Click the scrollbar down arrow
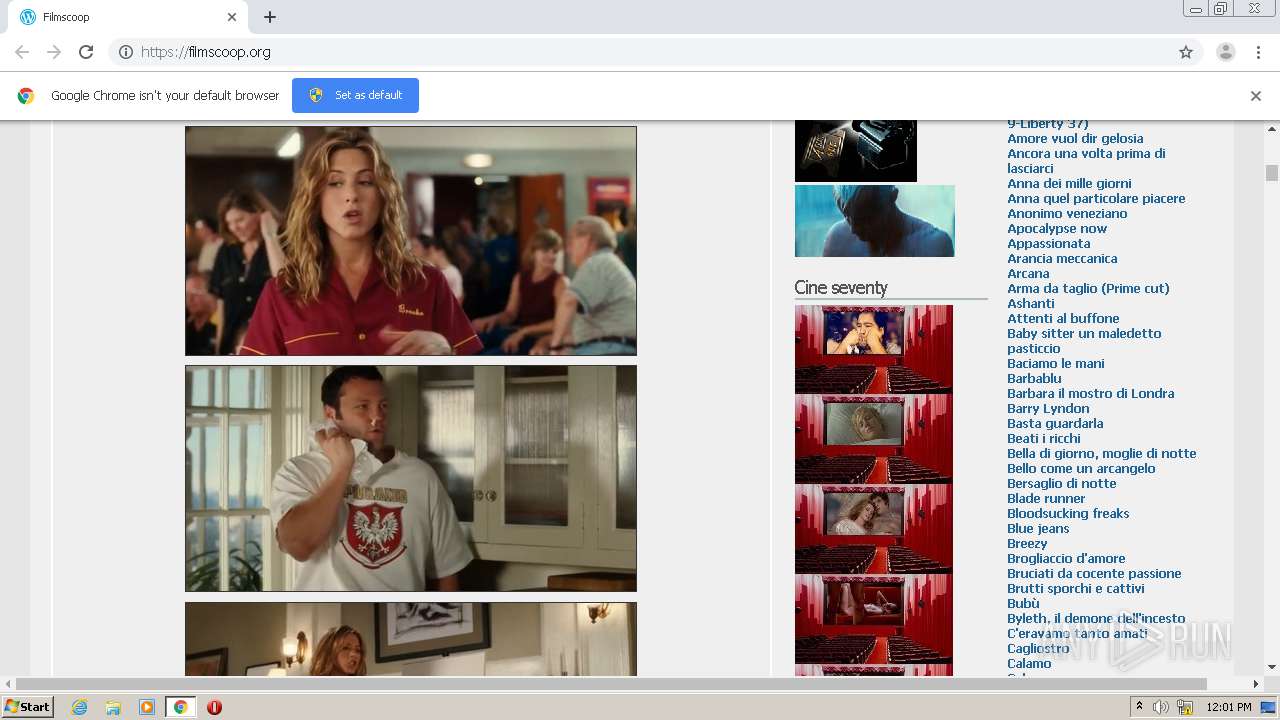1280x720 pixels. coord(1272,667)
